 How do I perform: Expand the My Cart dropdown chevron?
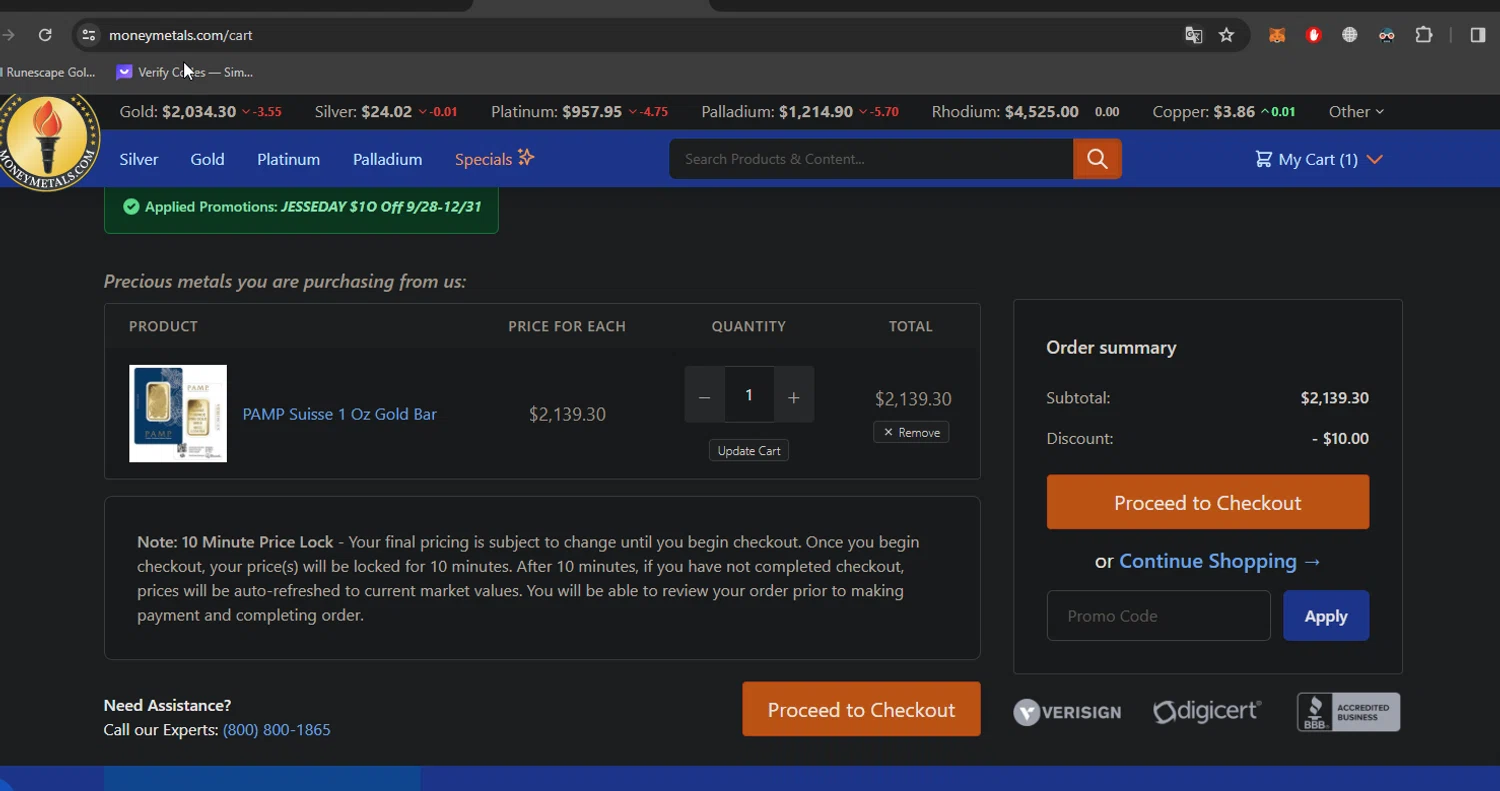point(1374,159)
